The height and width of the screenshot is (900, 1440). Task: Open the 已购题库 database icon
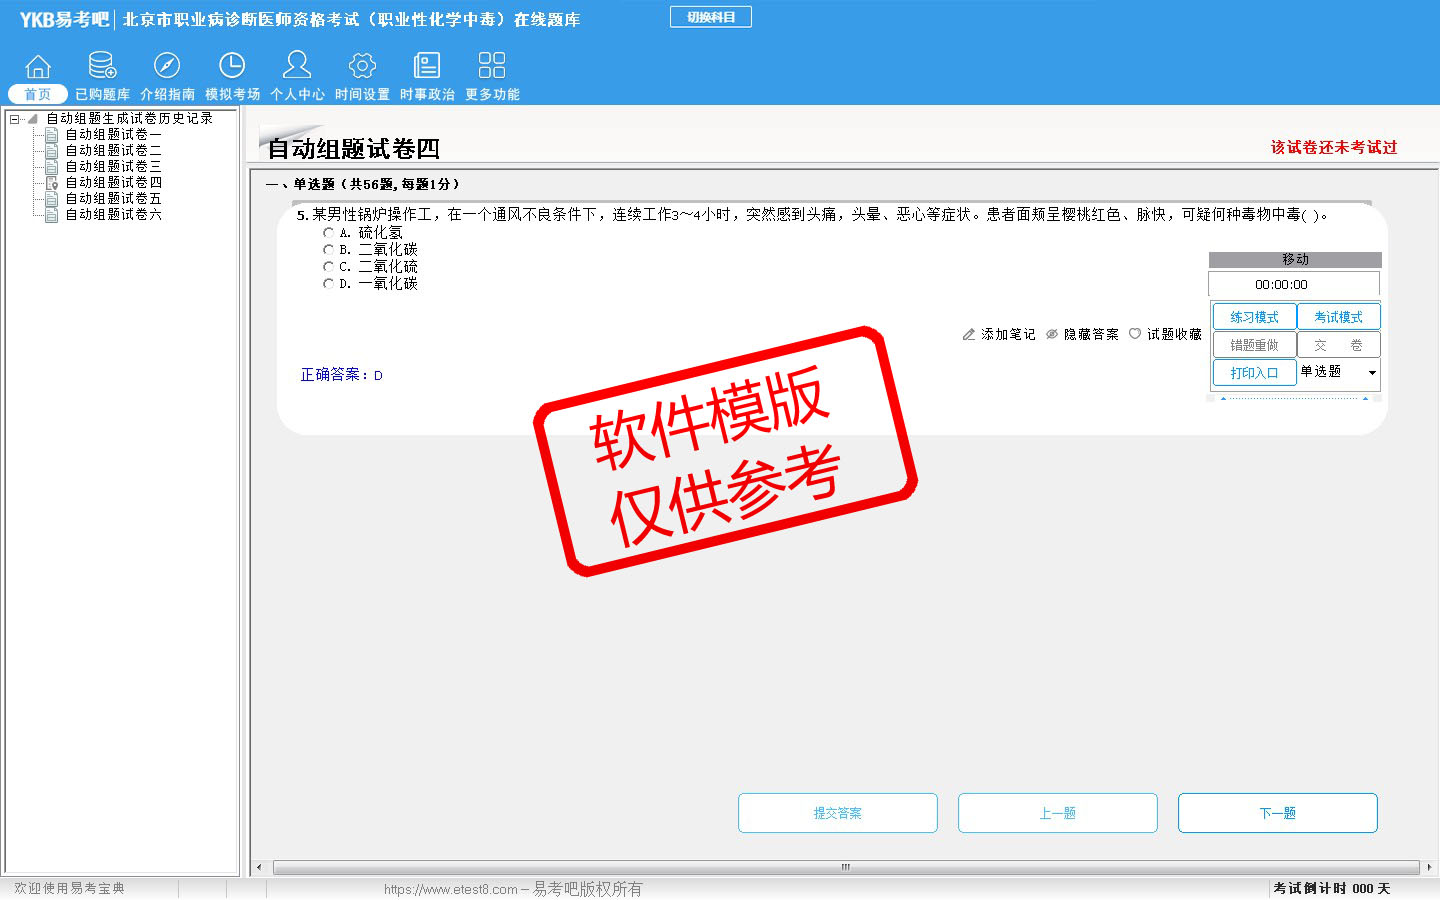(102, 66)
